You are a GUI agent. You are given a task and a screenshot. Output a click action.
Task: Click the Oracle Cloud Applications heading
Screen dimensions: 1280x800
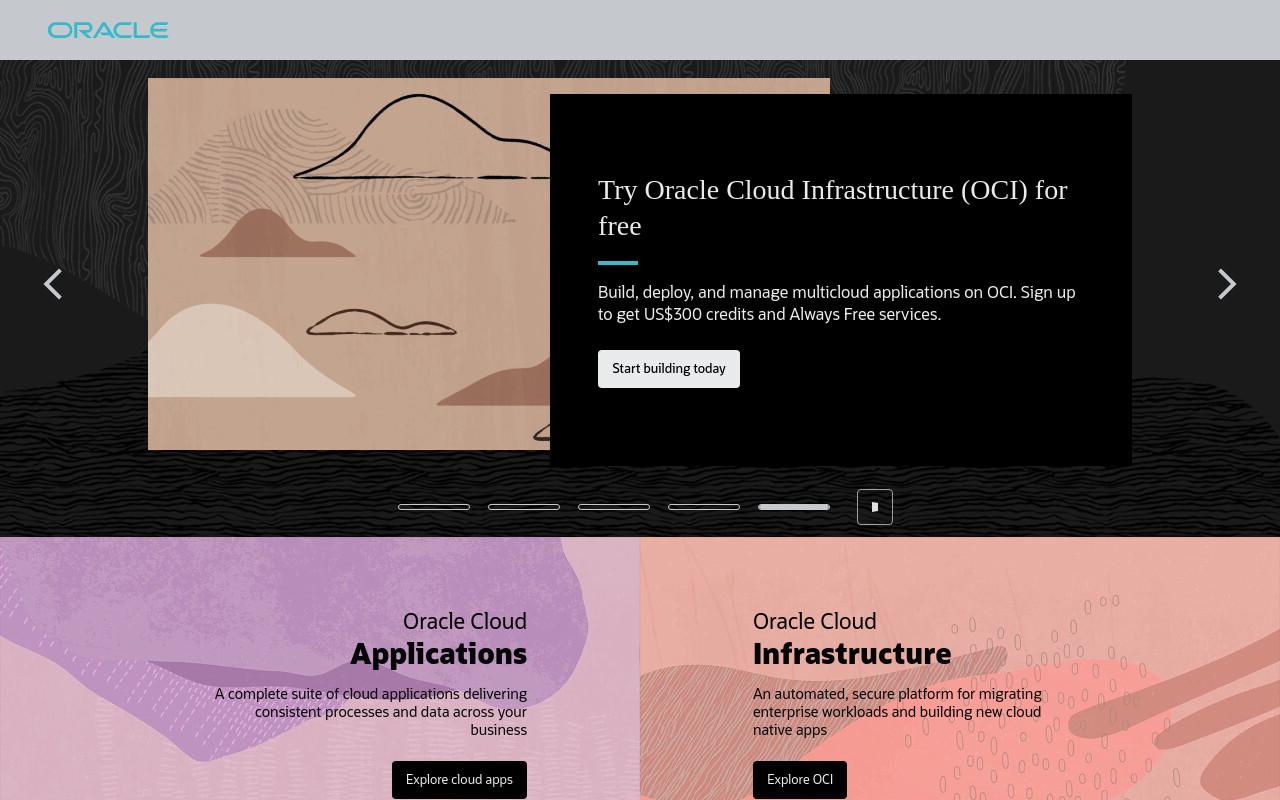[x=438, y=638]
